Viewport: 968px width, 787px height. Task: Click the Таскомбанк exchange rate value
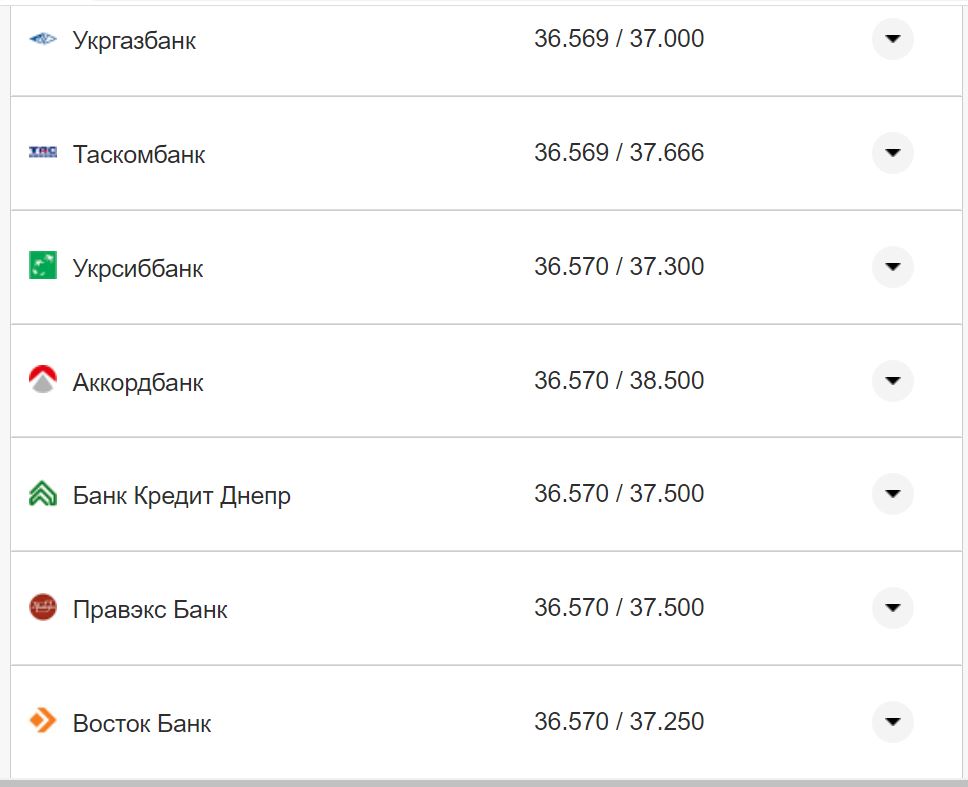pos(620,153)
